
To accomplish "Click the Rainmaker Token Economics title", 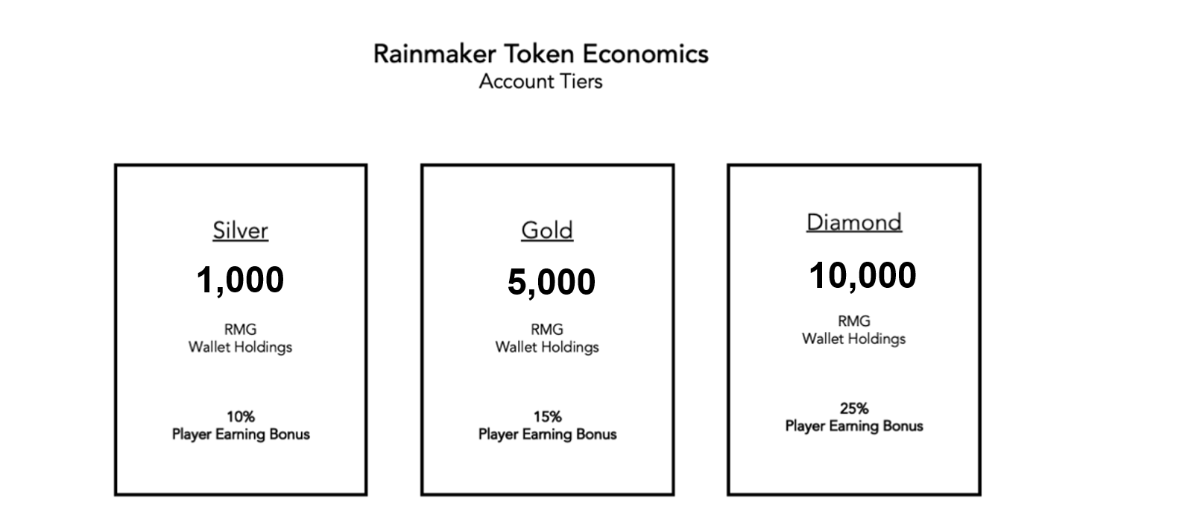I will point(540,54).
